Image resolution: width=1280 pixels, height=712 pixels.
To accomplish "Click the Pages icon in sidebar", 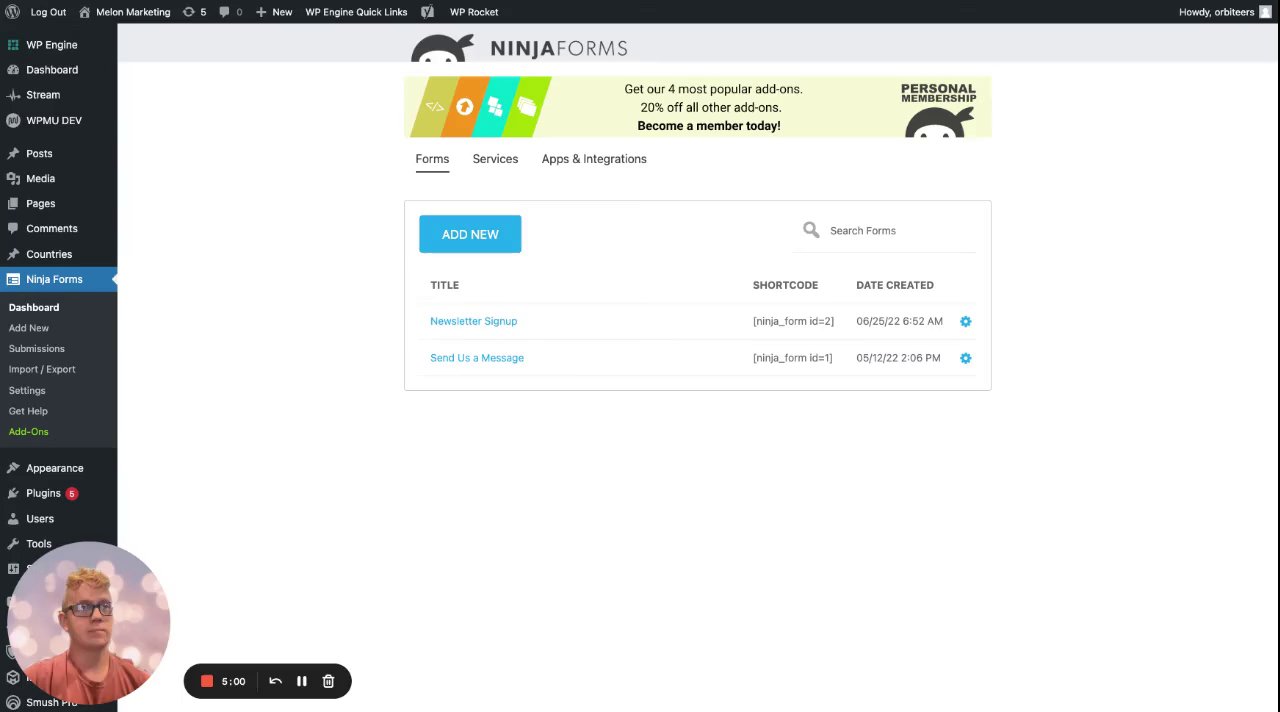I will pos(13,203).
